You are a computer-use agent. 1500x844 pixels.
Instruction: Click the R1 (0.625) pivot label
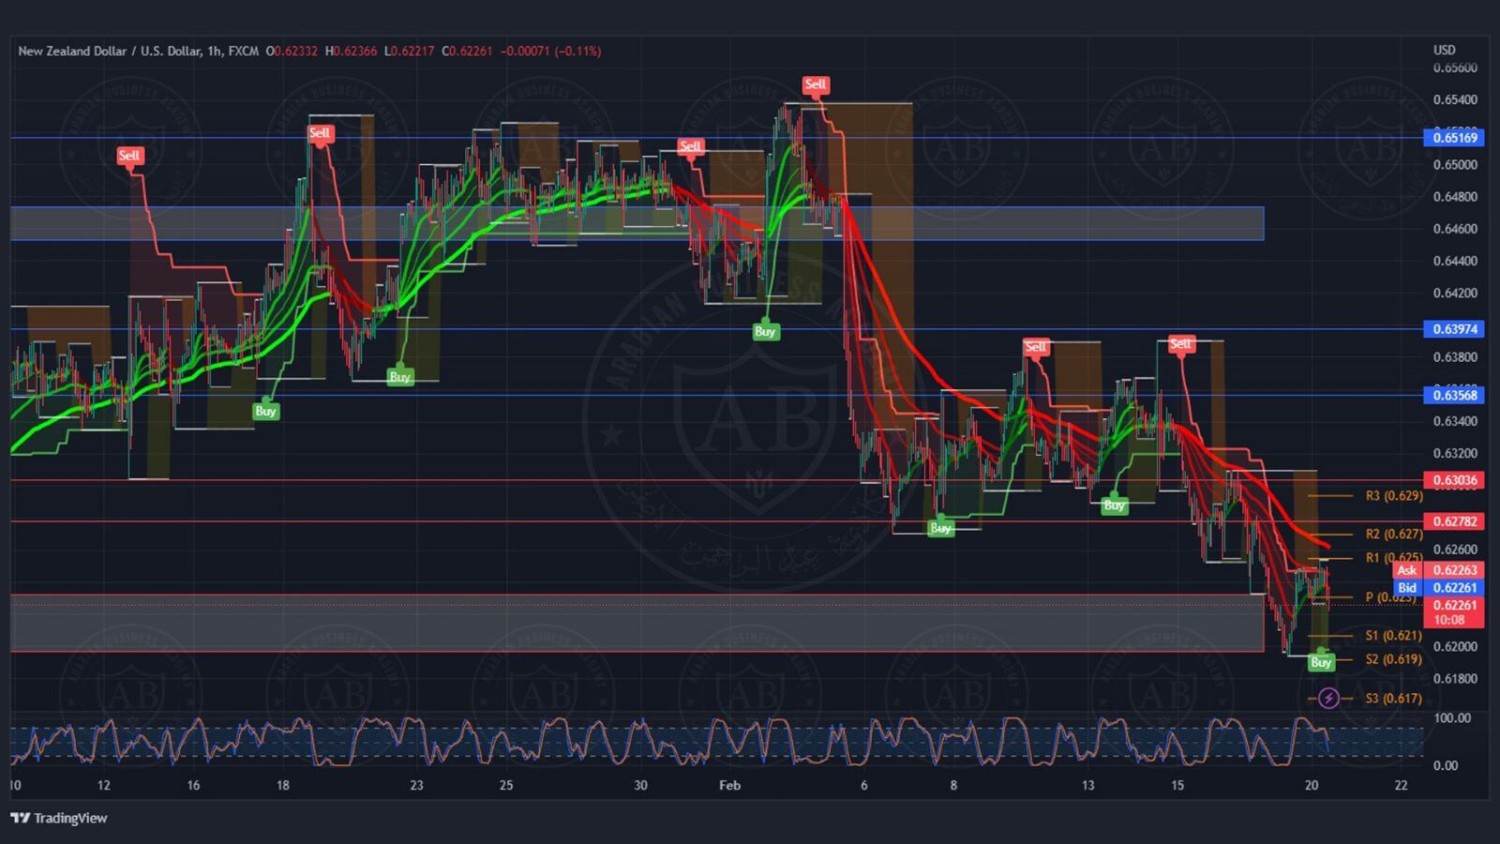coord(1394,558)
